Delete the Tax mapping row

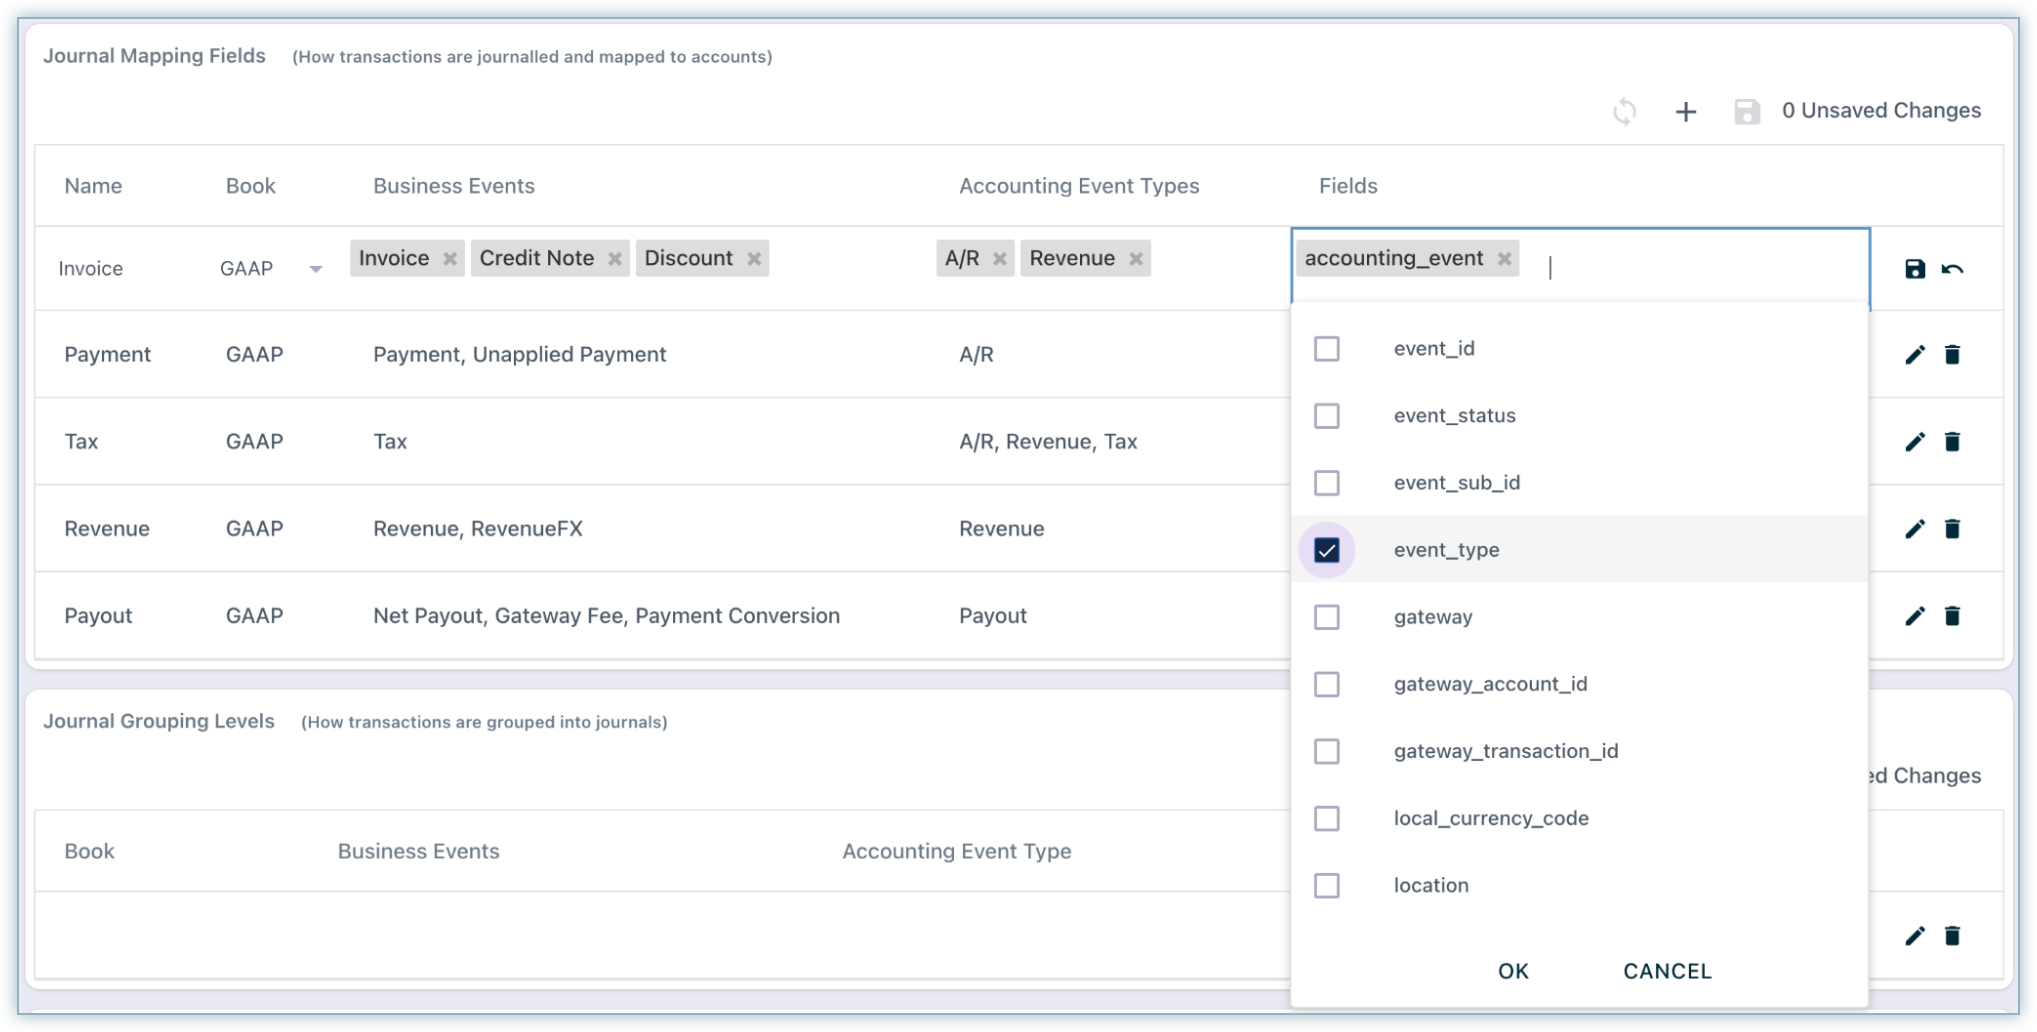click(x=1952, y=442)
